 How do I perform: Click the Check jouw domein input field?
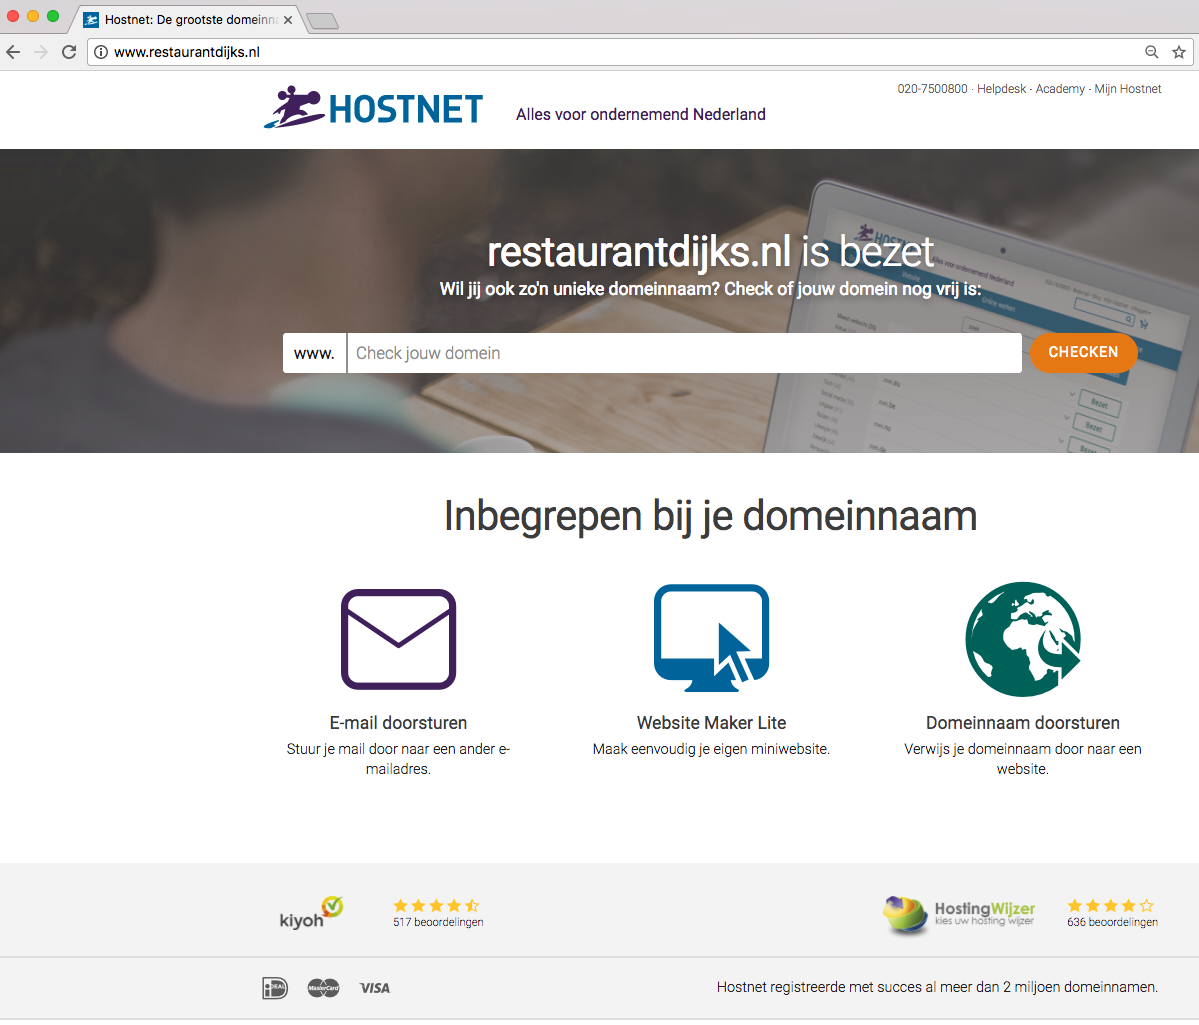(x=684, y=353)
